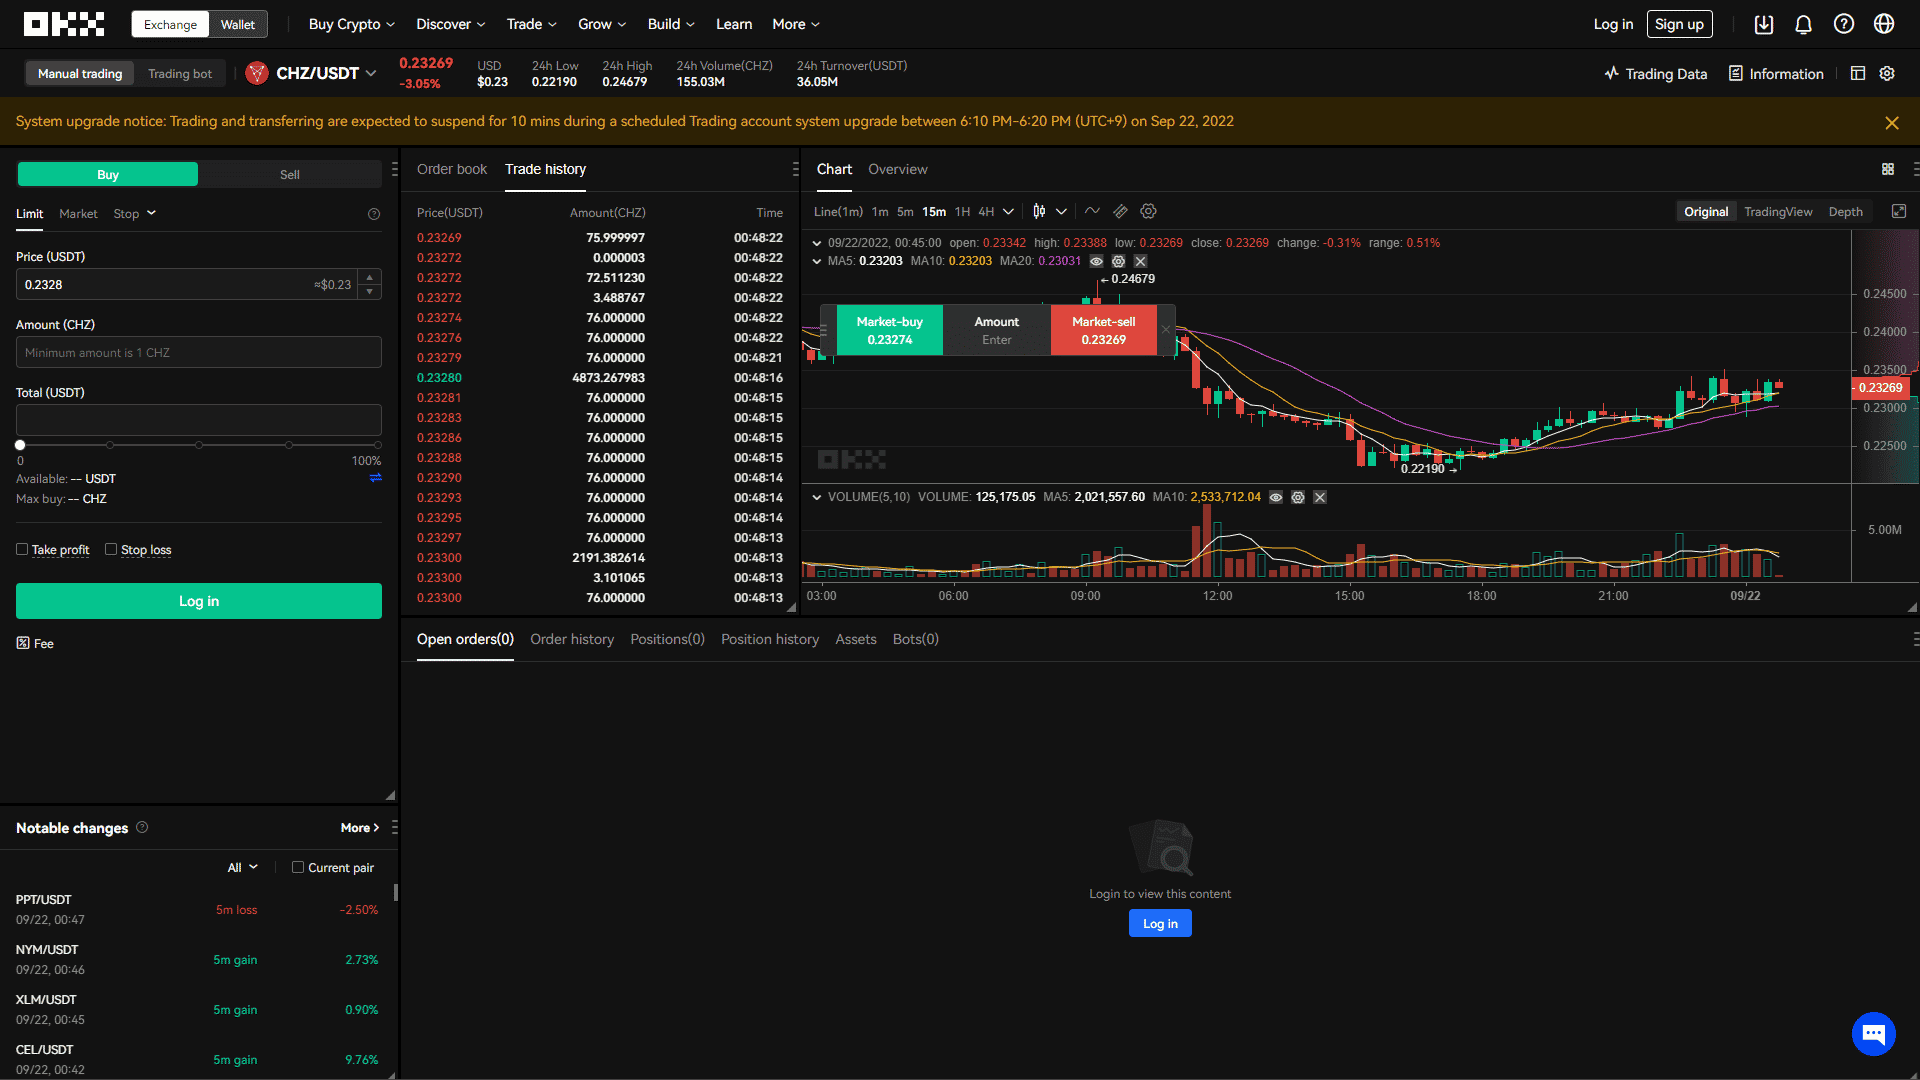The width and height of the screenshot is (1920, 1080).
Task: Click the transfer arrows icon near Available
Action: (376, 478)
